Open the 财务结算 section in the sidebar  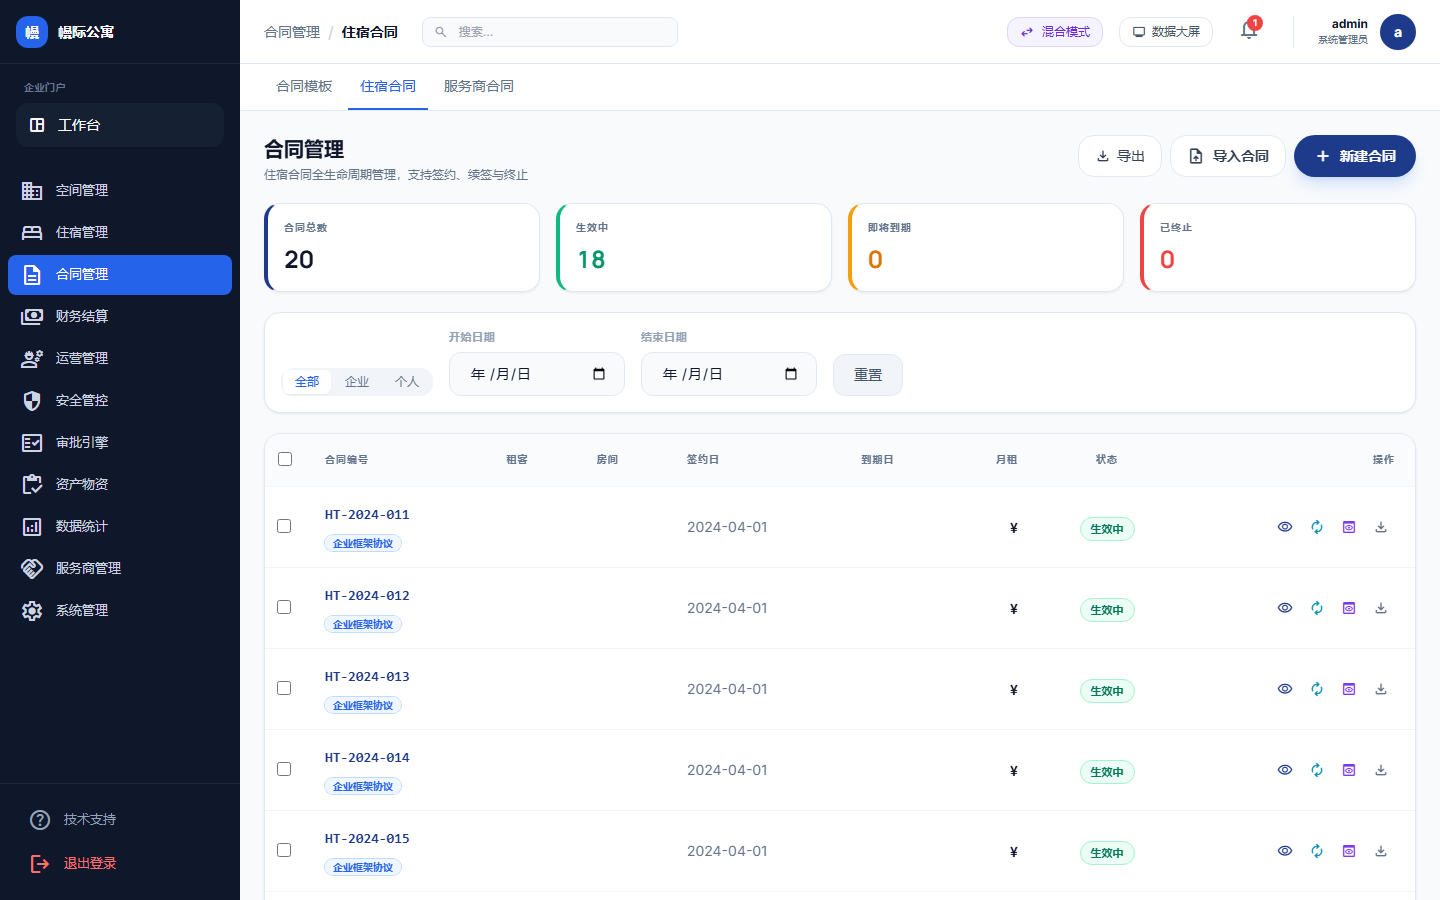[83, 316]
